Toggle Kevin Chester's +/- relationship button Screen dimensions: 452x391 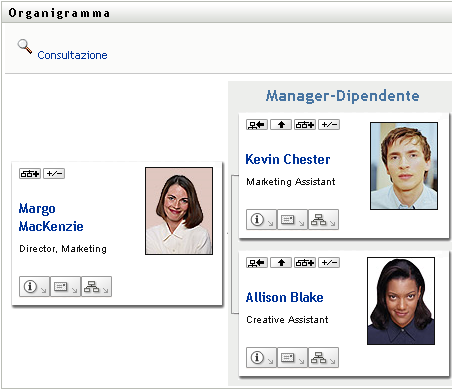pos(329,125)
